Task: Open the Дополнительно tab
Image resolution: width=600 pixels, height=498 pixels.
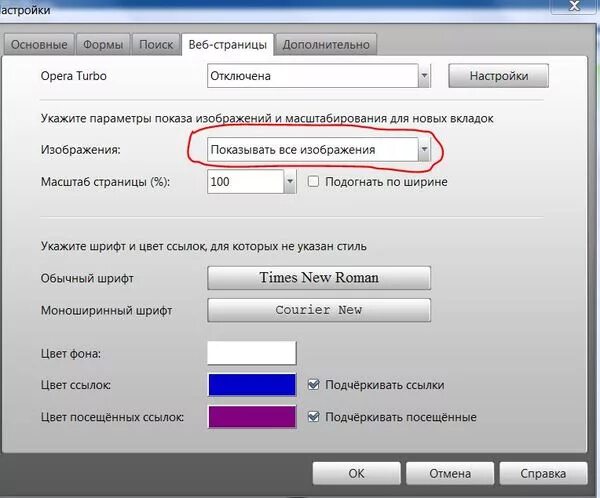Action: 326,44
